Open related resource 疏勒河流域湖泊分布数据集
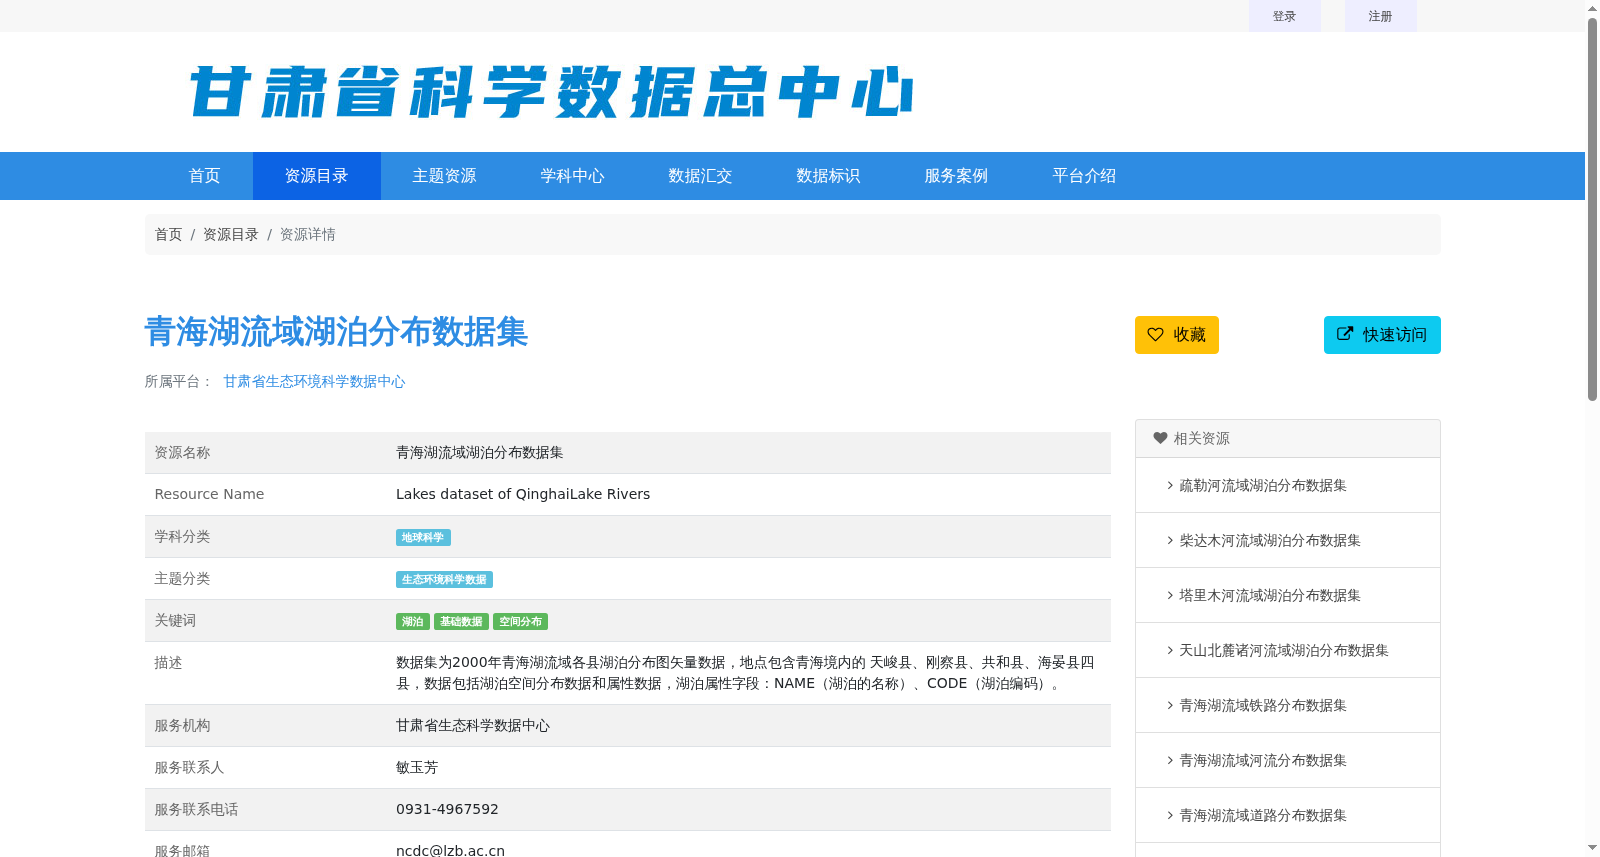 tap(1263, 485)
